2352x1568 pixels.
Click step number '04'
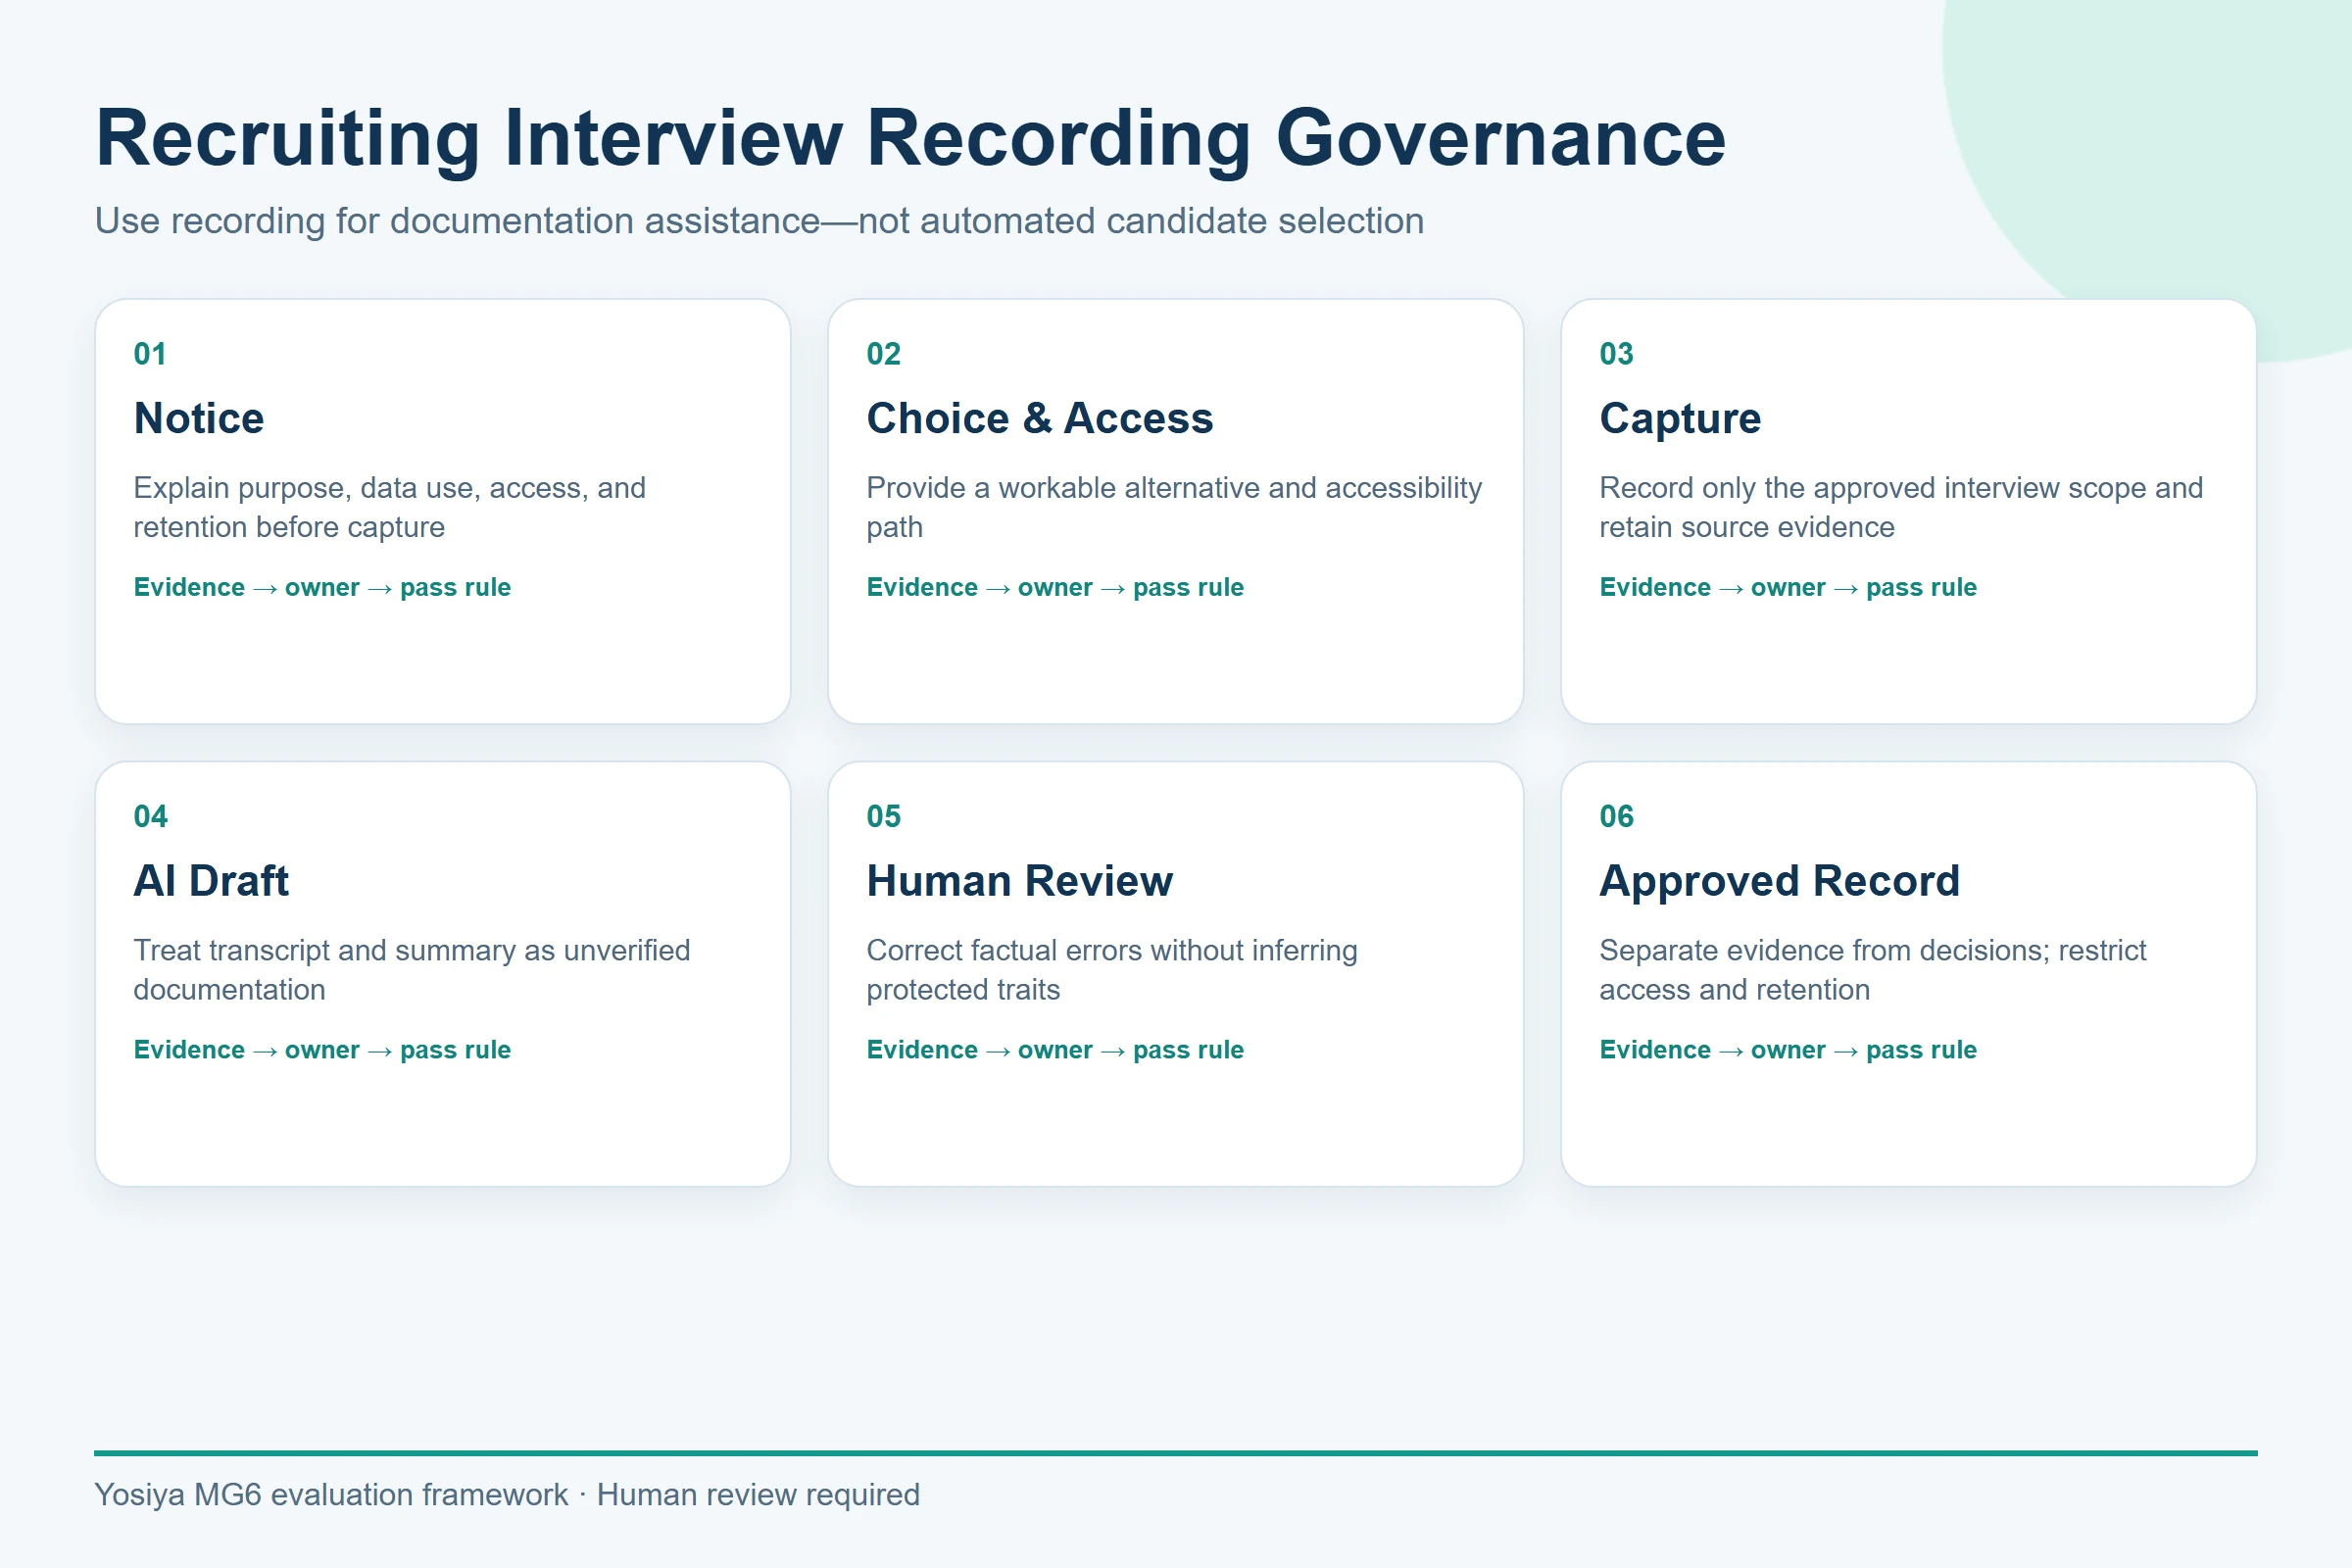(x=150, y=817)
